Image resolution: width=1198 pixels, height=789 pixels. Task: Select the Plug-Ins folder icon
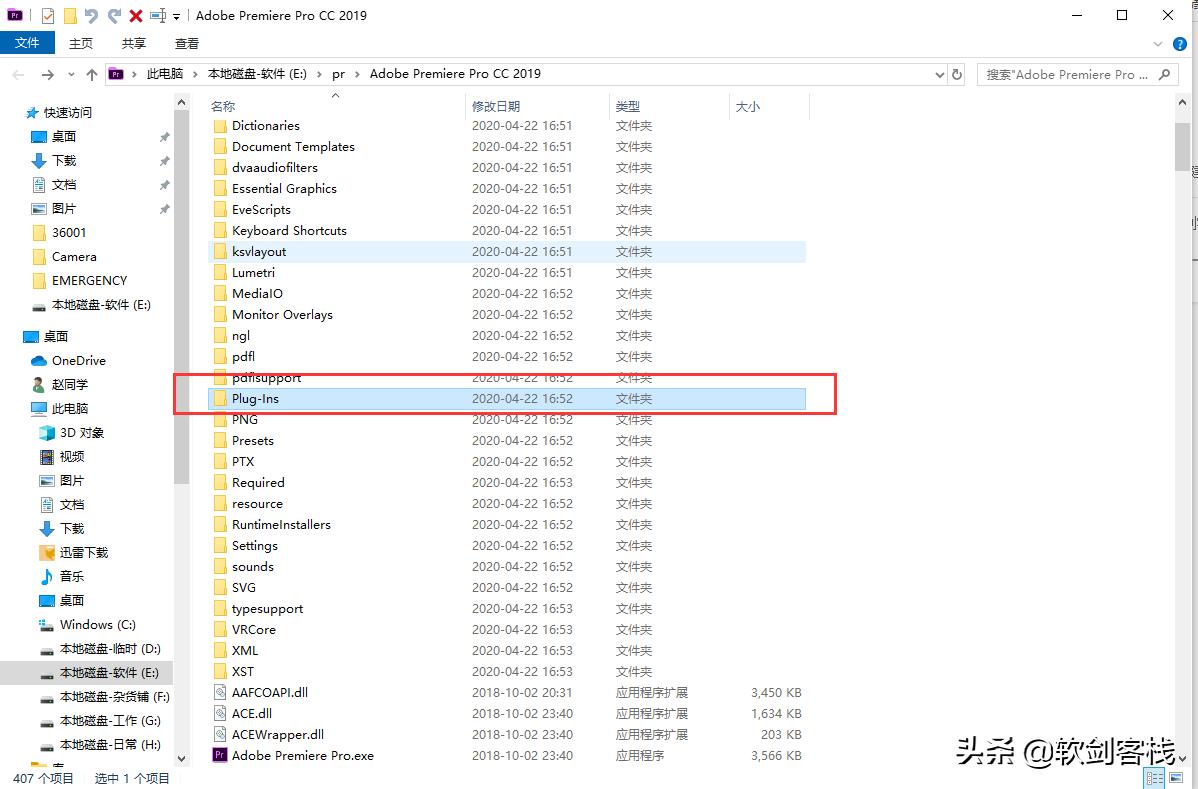tap(220, 399)
